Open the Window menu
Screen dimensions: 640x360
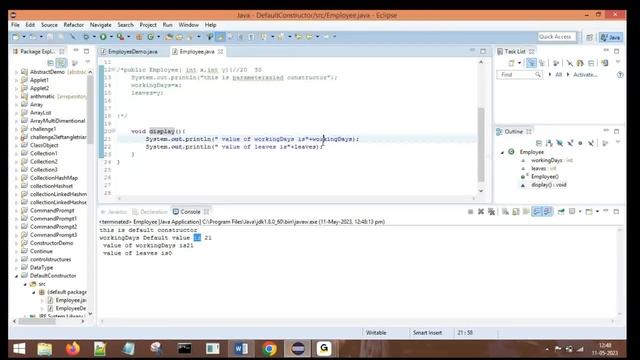tap(189, 25)
